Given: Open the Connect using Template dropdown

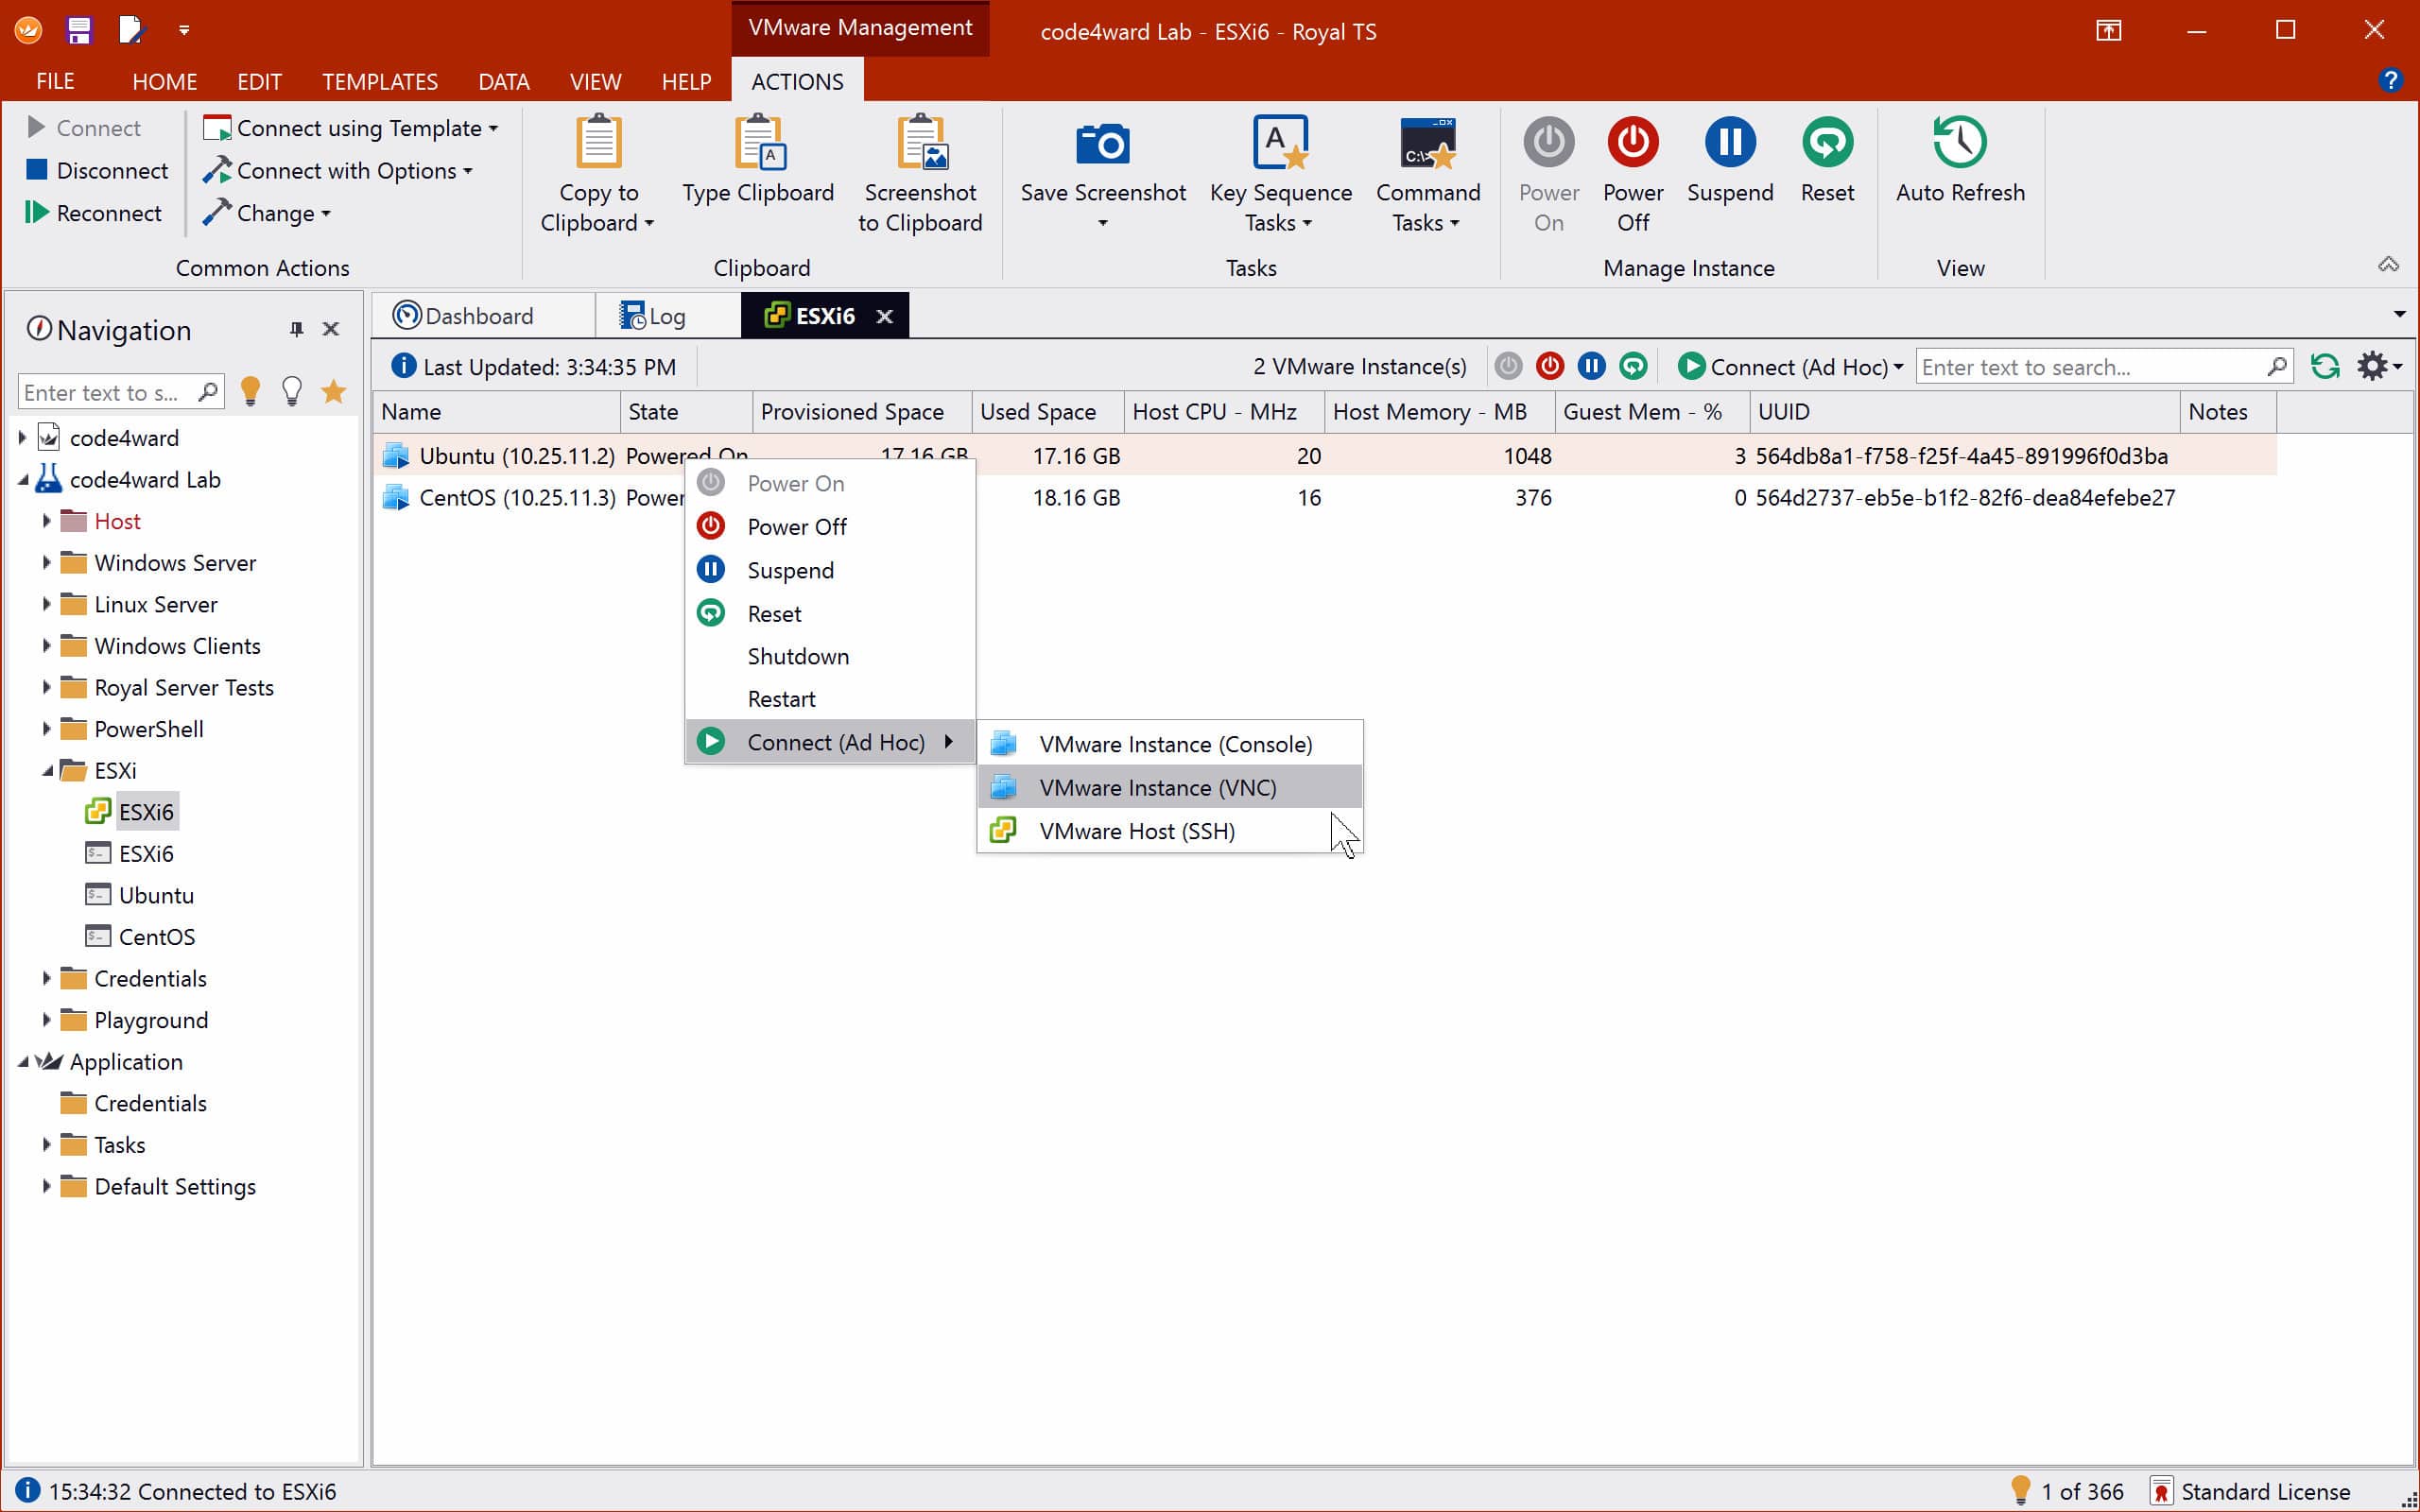Looking at the screenshot, I should click(350, 128).
